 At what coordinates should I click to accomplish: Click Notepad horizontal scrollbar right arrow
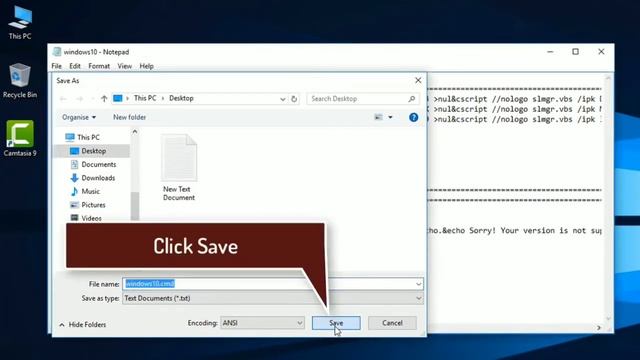coord(599,328)
